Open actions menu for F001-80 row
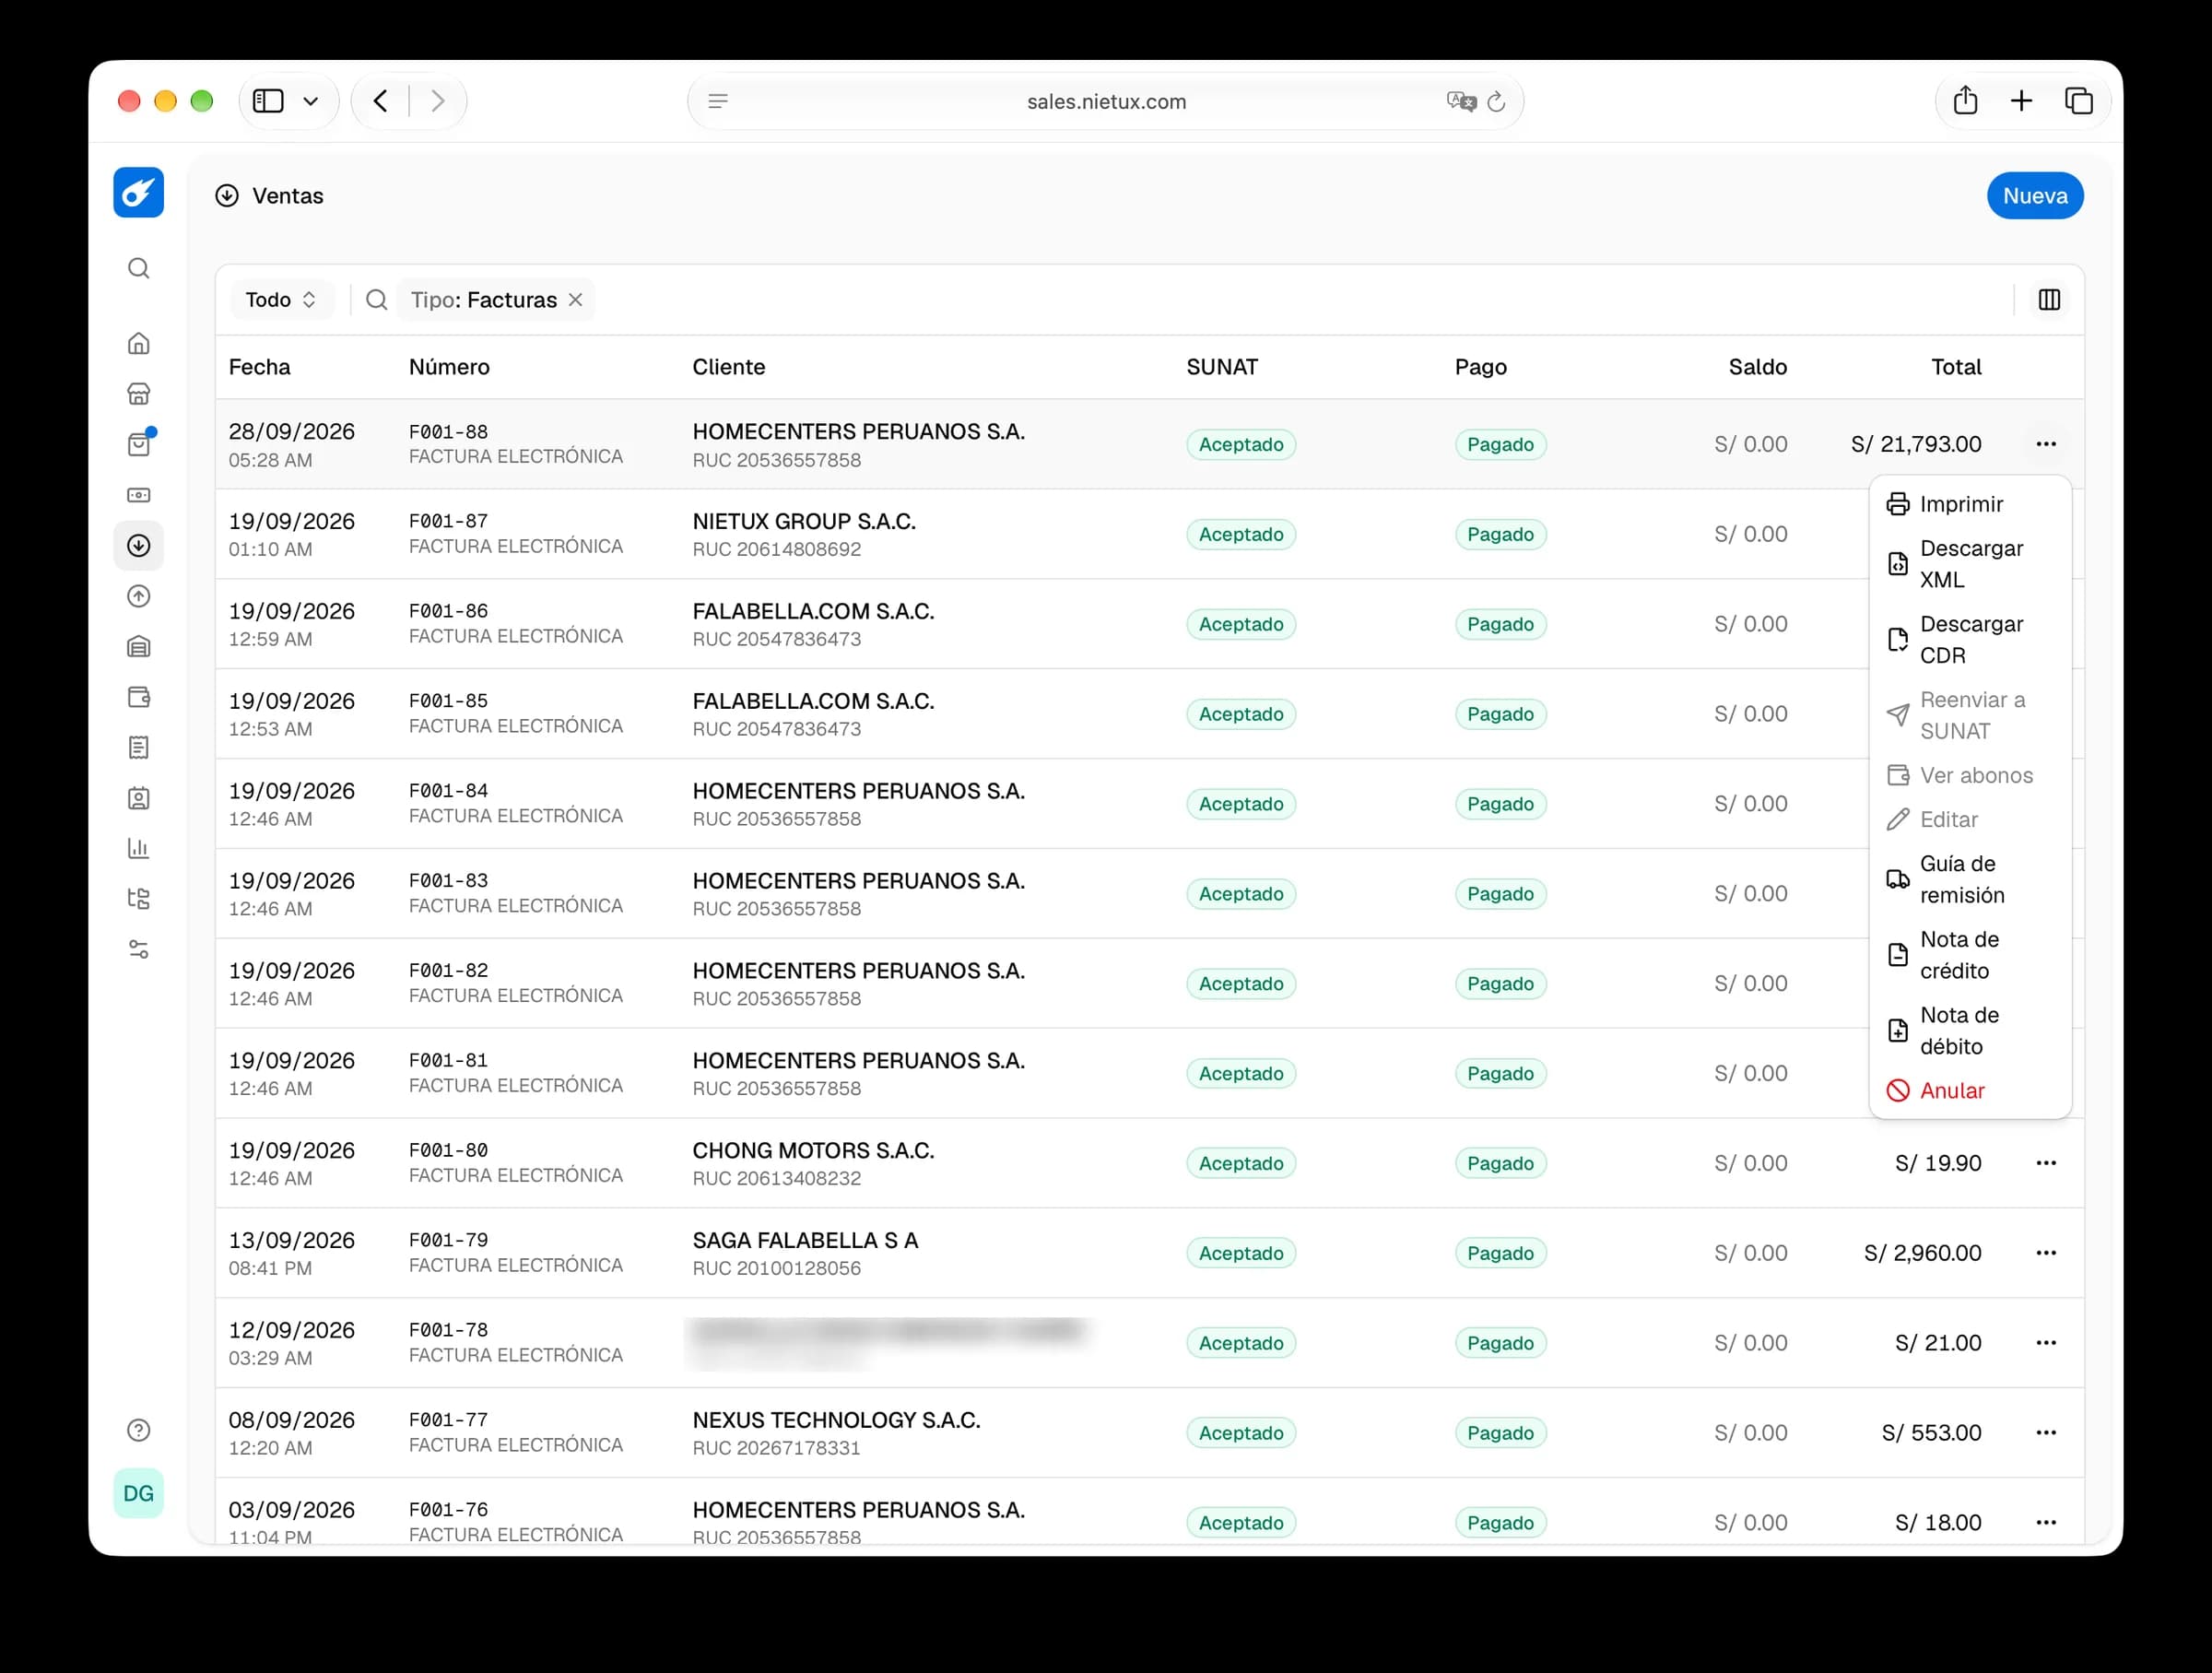This screenshot has width=2212, height=1673. 2046,1163
